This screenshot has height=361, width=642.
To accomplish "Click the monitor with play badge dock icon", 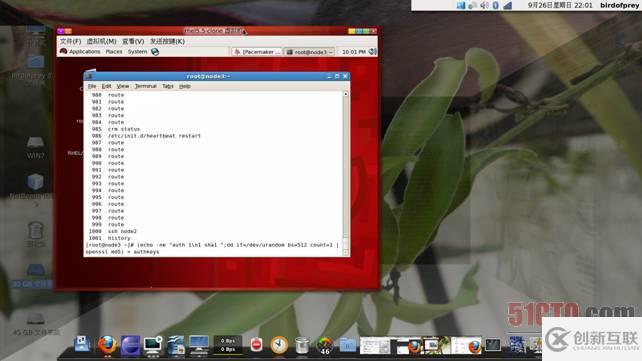I will [153, 345].
